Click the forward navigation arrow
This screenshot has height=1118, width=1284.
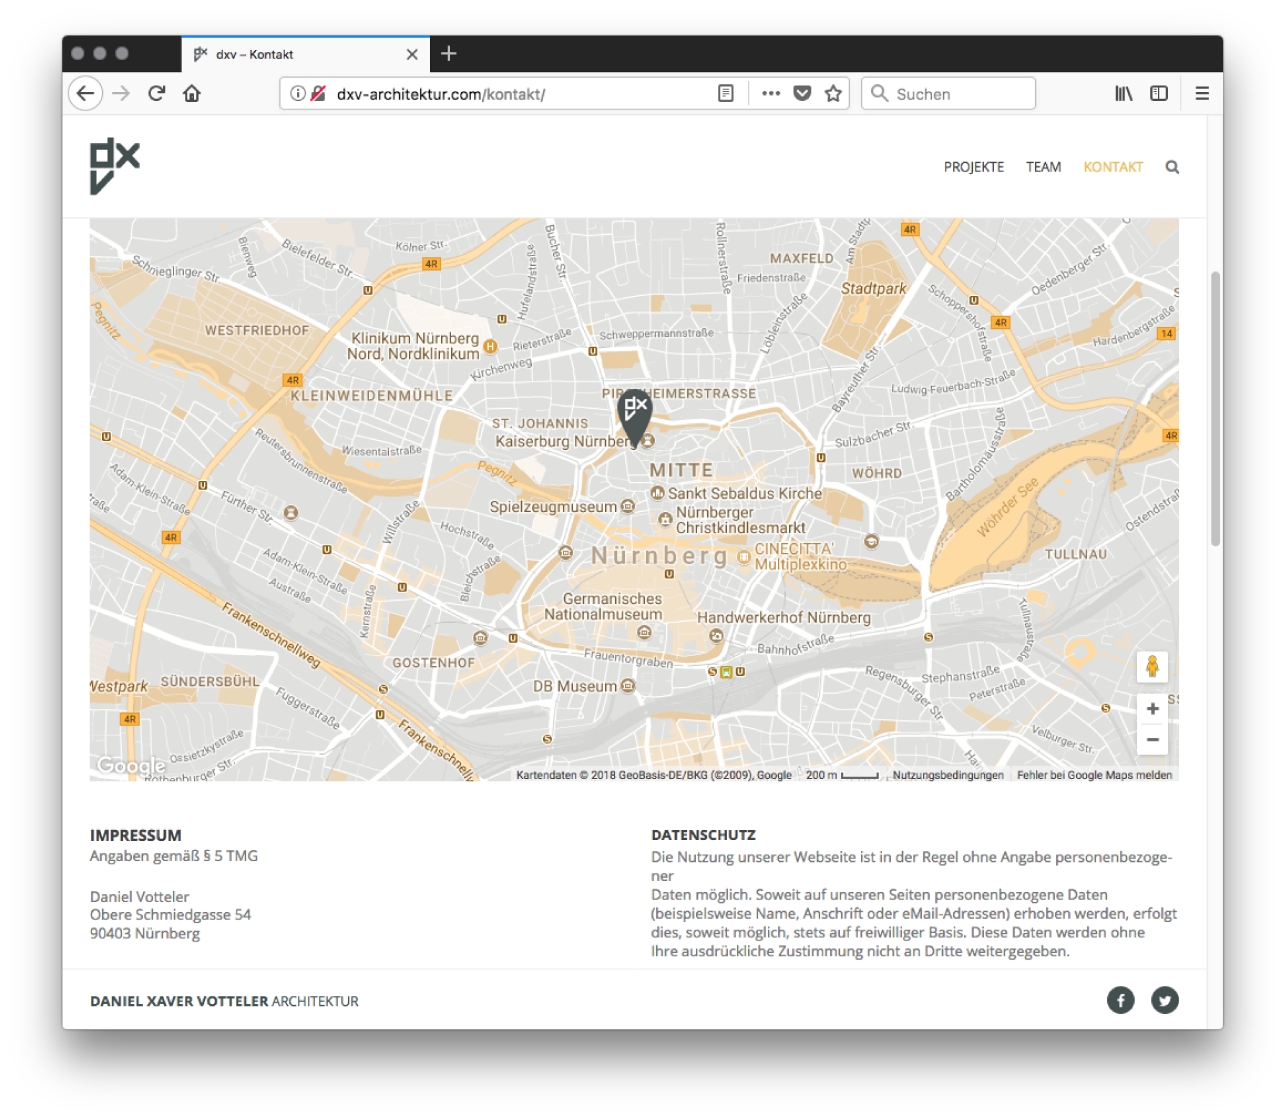tap(121, 93)
